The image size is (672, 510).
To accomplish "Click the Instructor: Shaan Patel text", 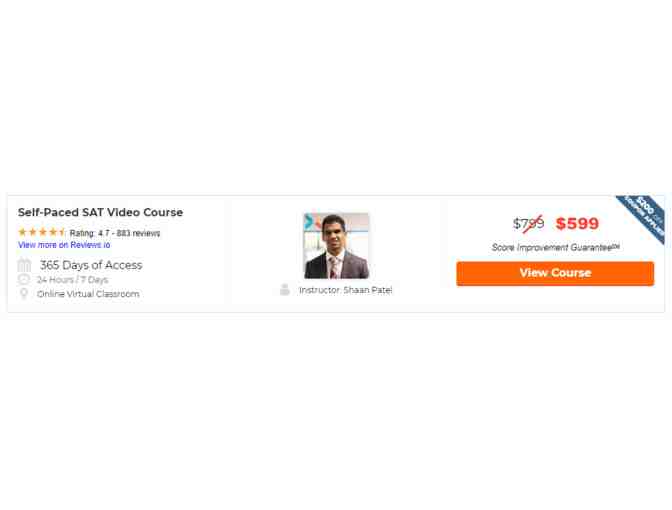I will click(345, 290).
